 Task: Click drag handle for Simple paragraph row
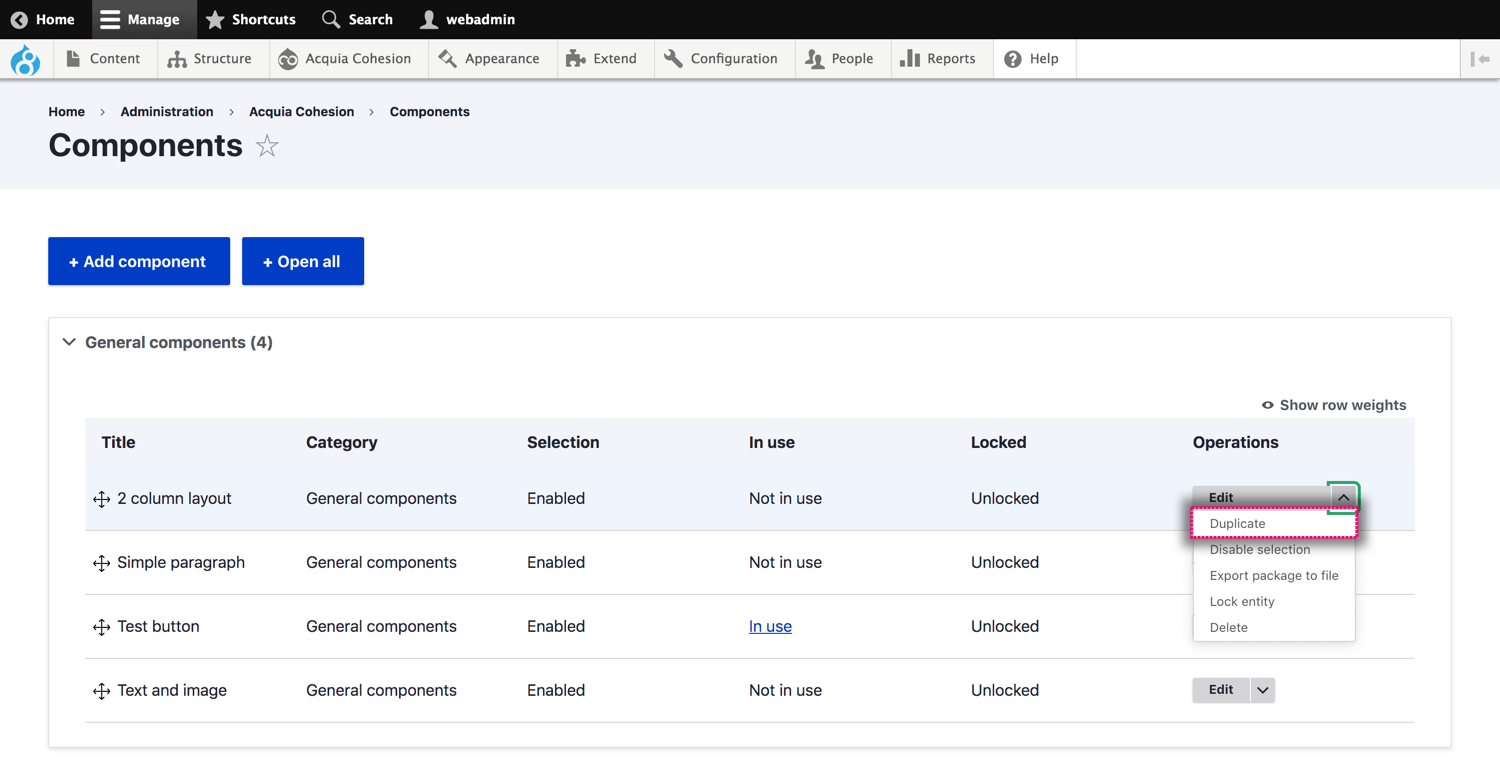coord(101,563)
